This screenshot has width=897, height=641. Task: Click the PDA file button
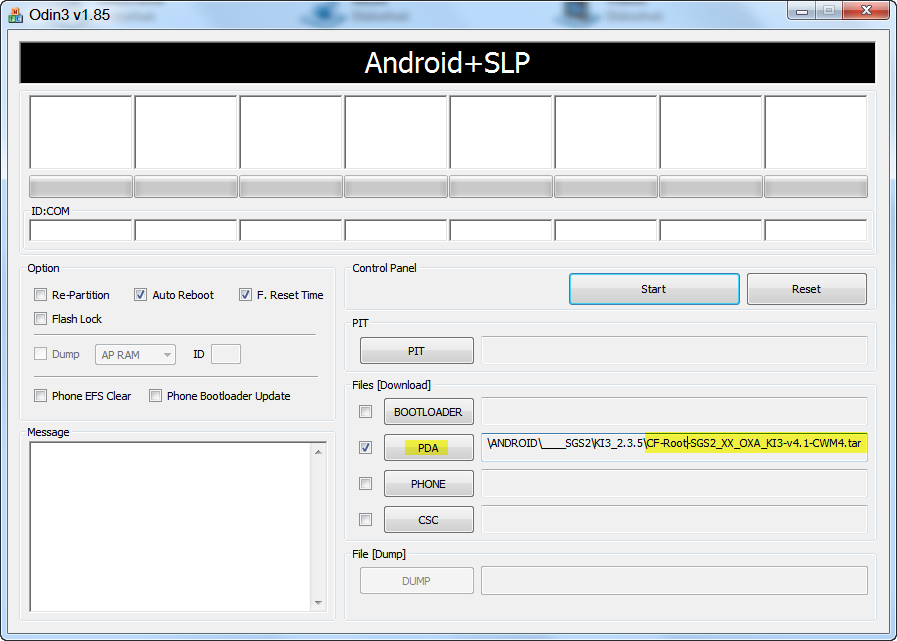[x=428, y=448]
